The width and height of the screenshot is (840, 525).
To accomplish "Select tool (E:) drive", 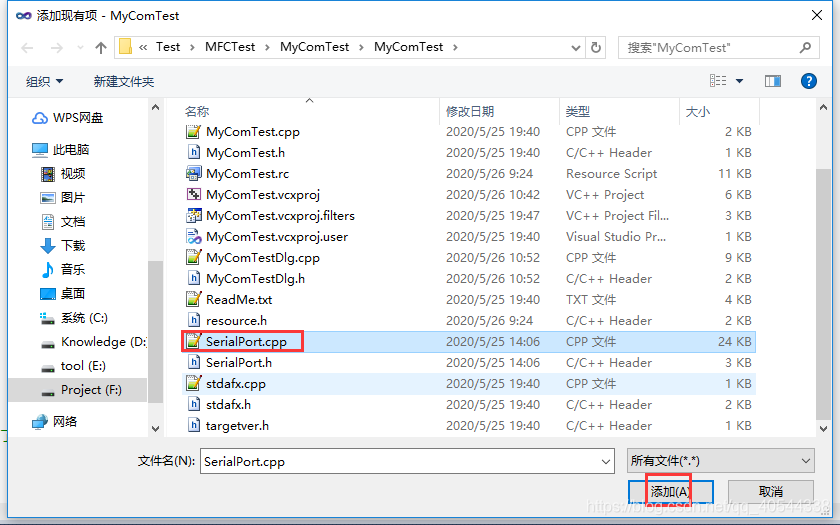I will pyautogui.click(x=83, y=366).
